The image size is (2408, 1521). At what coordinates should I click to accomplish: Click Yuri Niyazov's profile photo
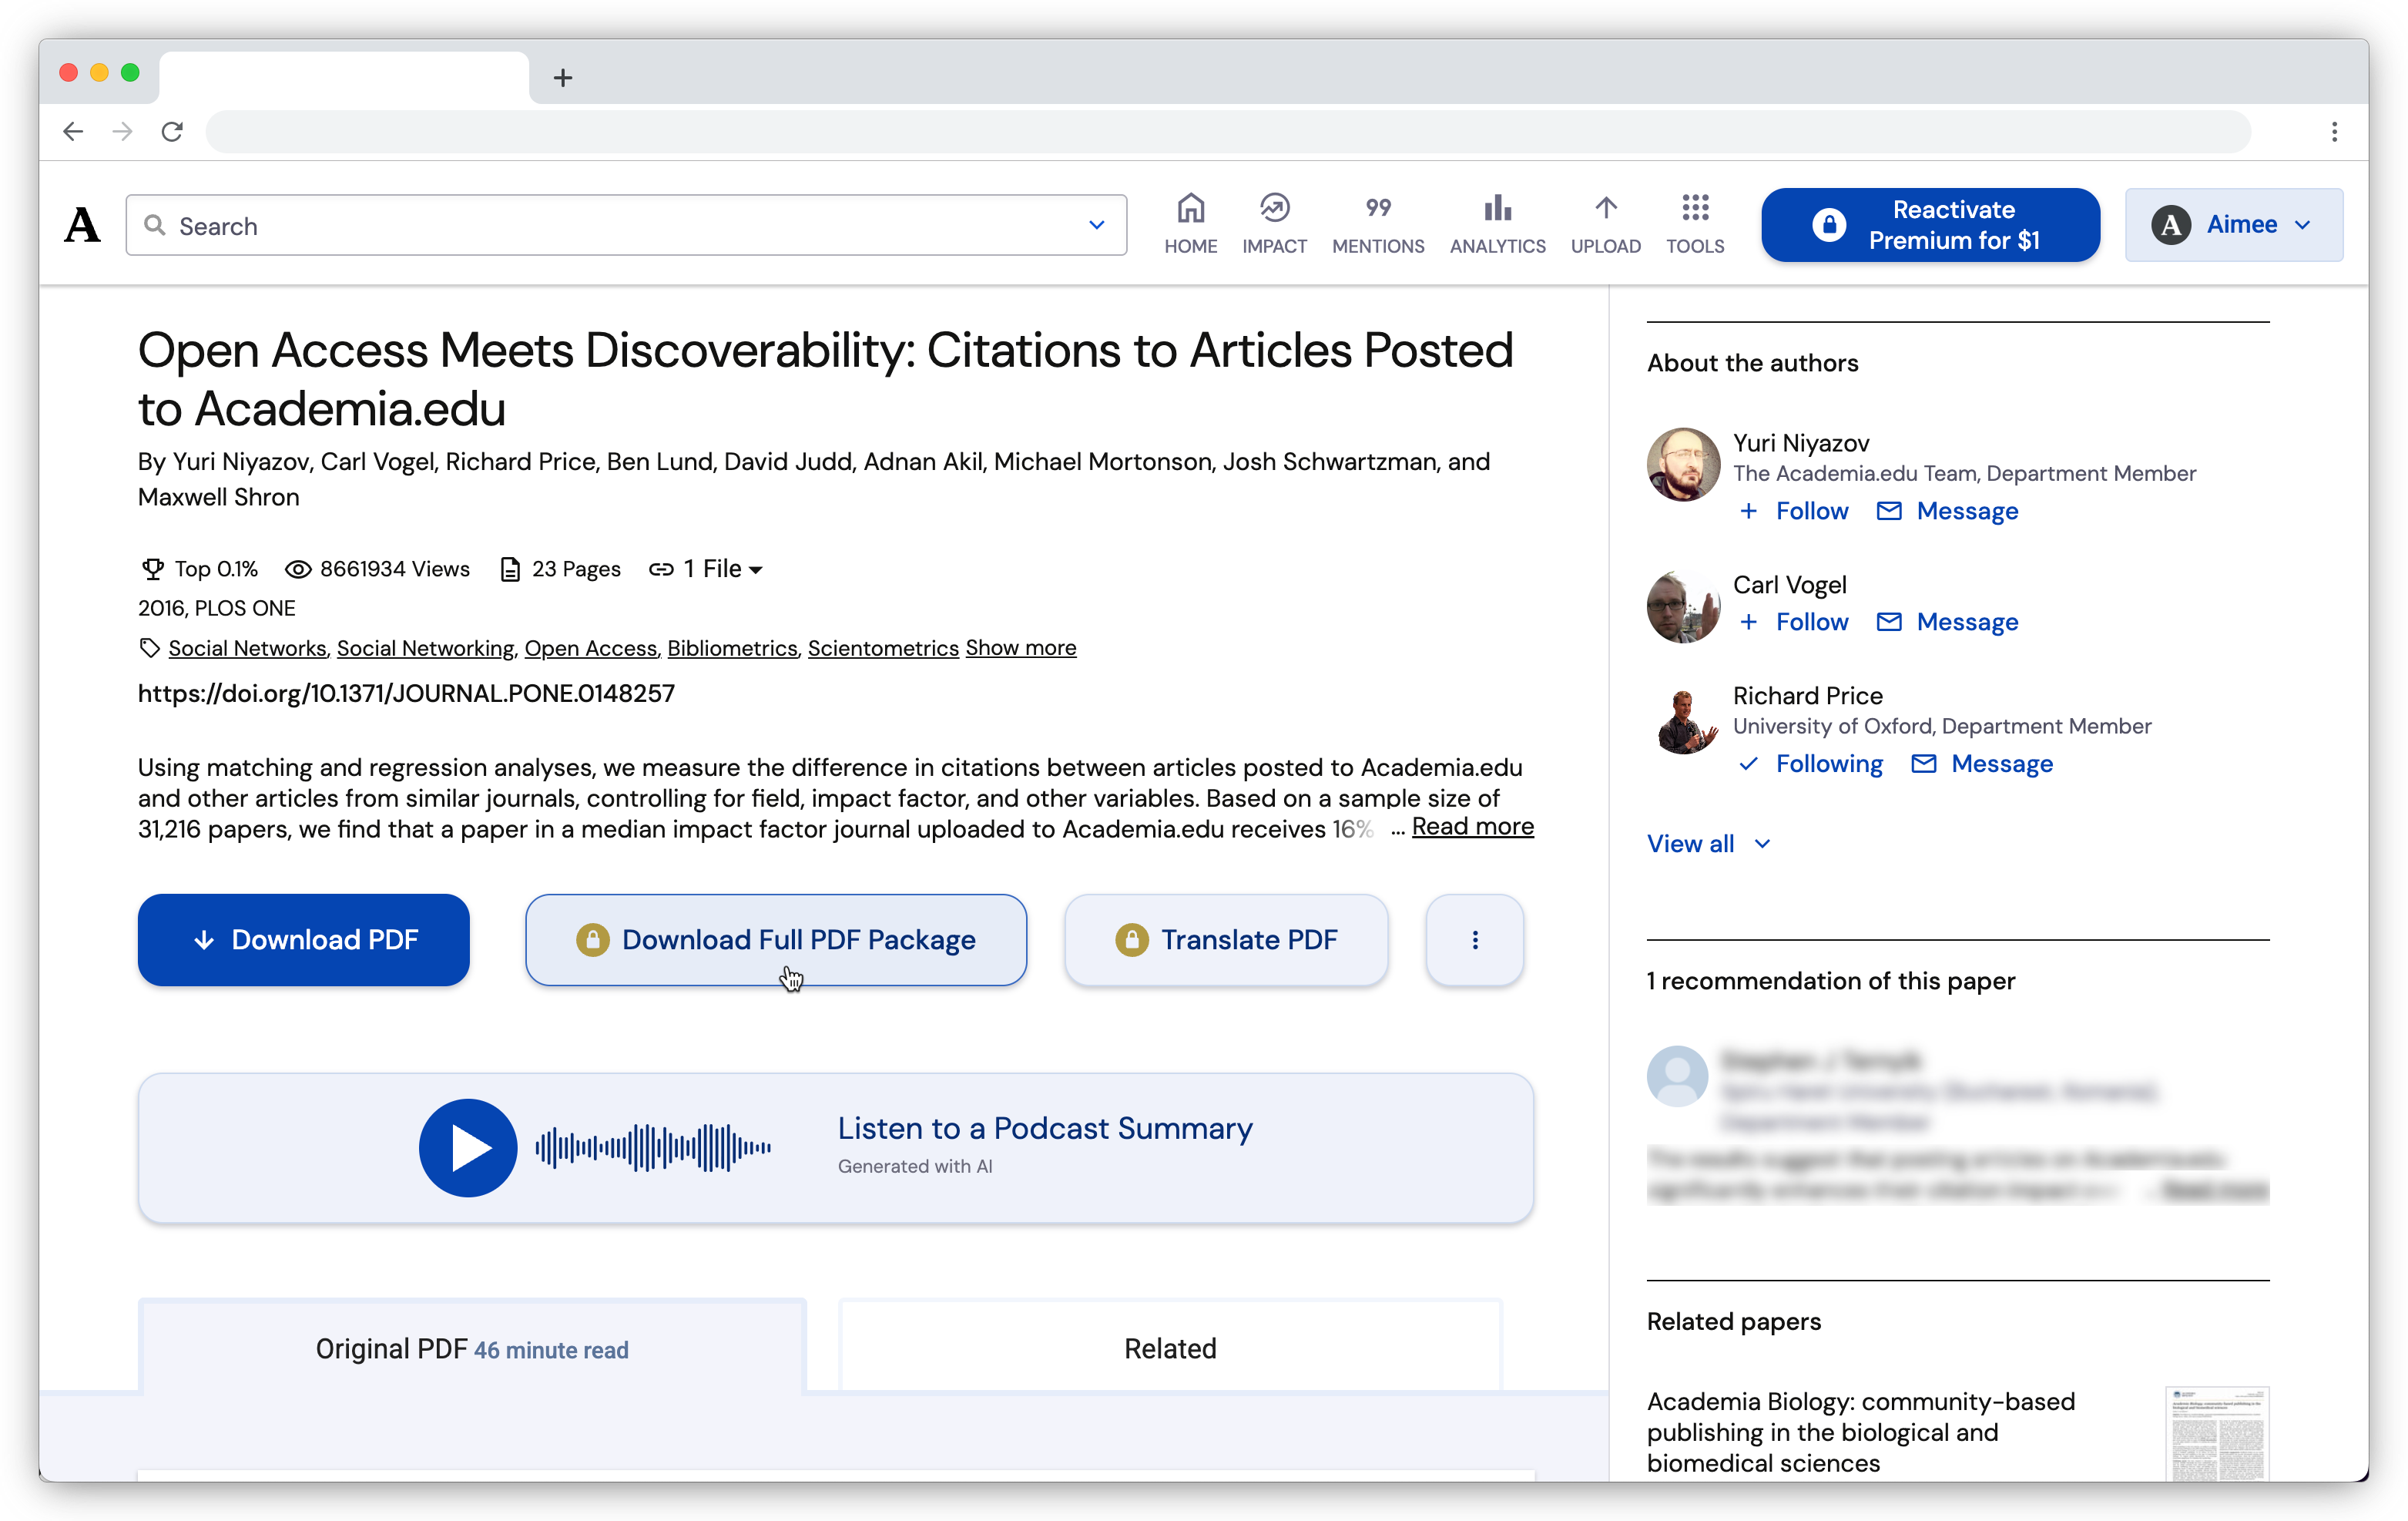[1683, 464]
